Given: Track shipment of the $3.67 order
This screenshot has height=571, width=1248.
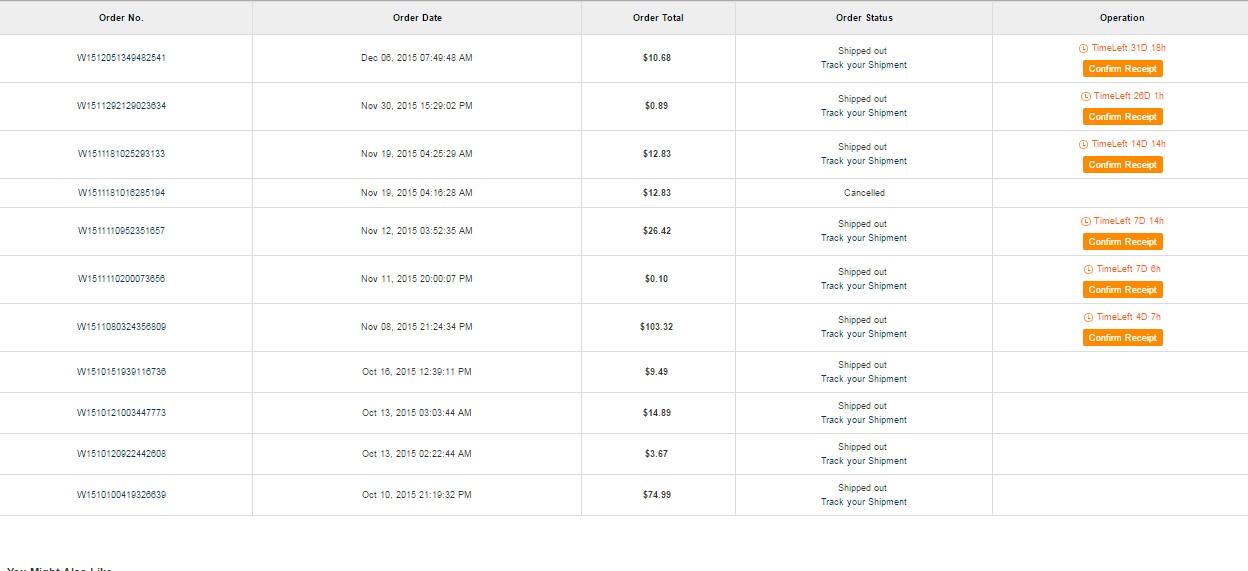Looking at the screenshot, I should click(x=864, y=461).
